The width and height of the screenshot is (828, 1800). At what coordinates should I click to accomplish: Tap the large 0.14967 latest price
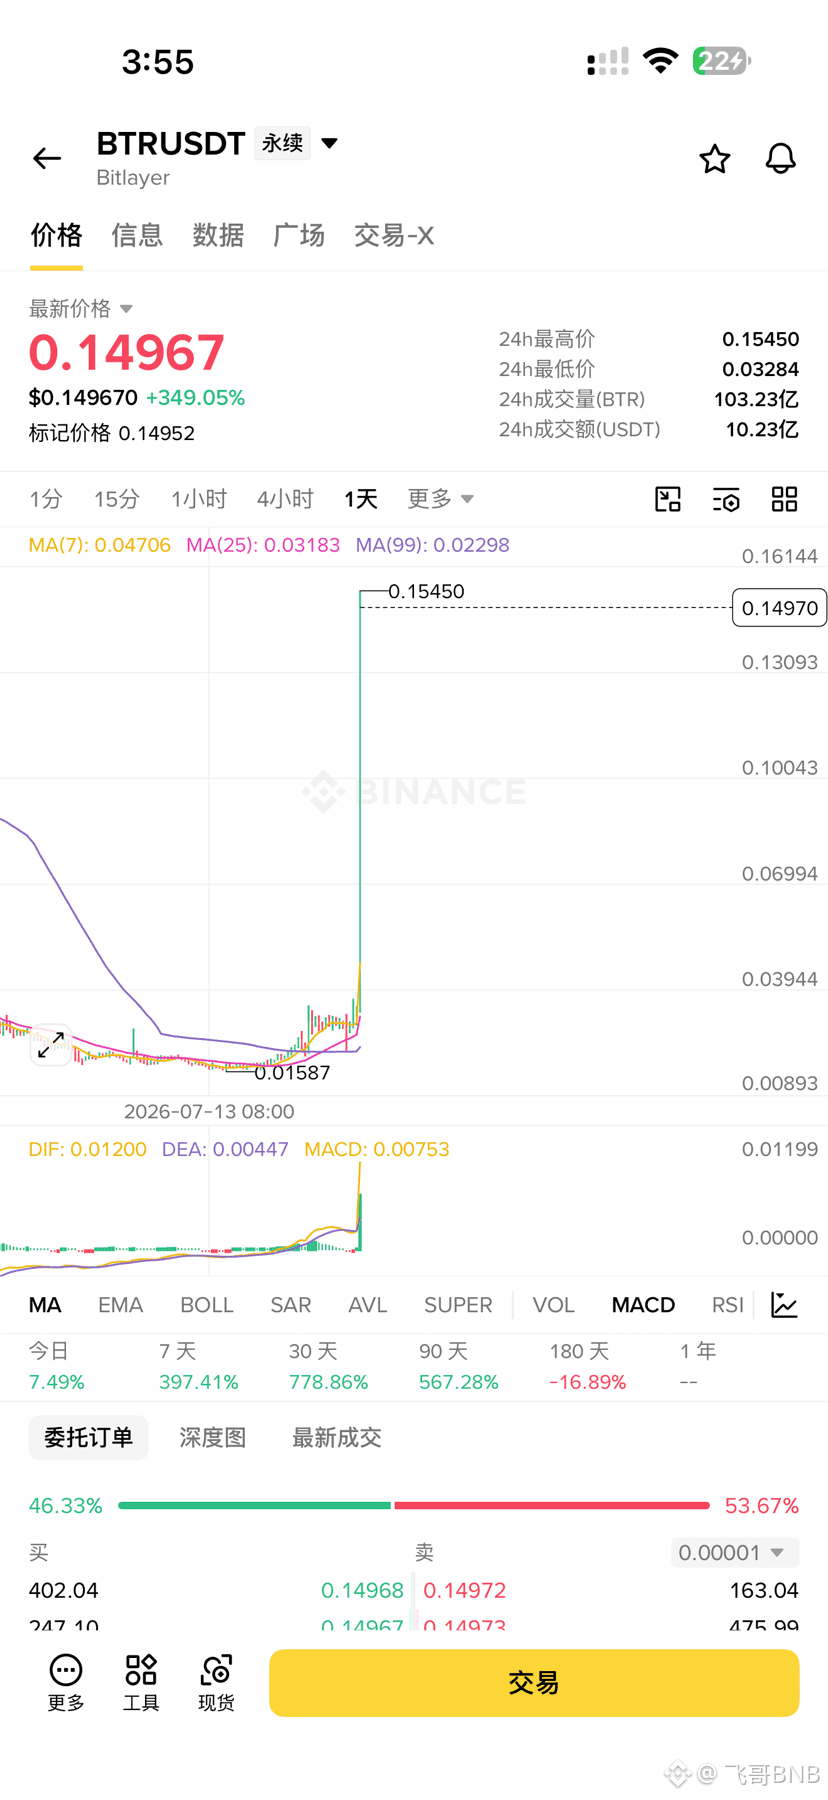tap(127, 352)
